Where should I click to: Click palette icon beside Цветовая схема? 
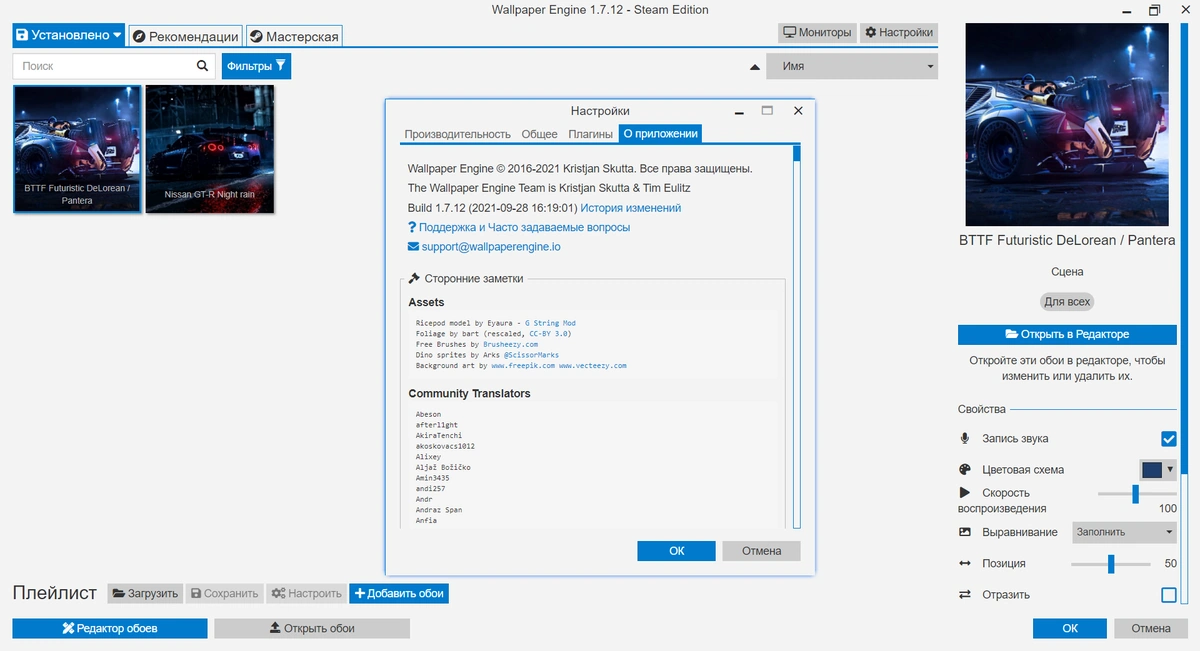coord(965,469)
